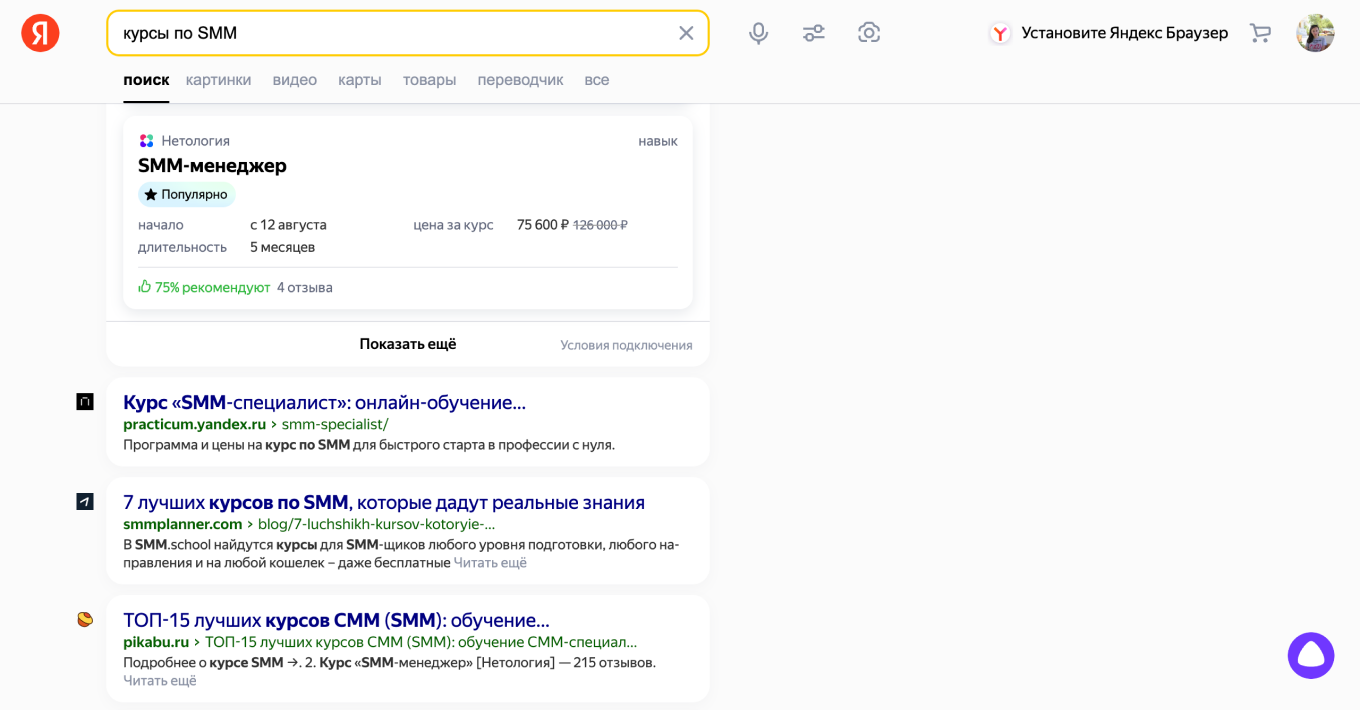Open the Условия подключения link
Image resolution: width=1360 pixels, height=710 pixels.
pyautogui.click(x=626, y=345)
